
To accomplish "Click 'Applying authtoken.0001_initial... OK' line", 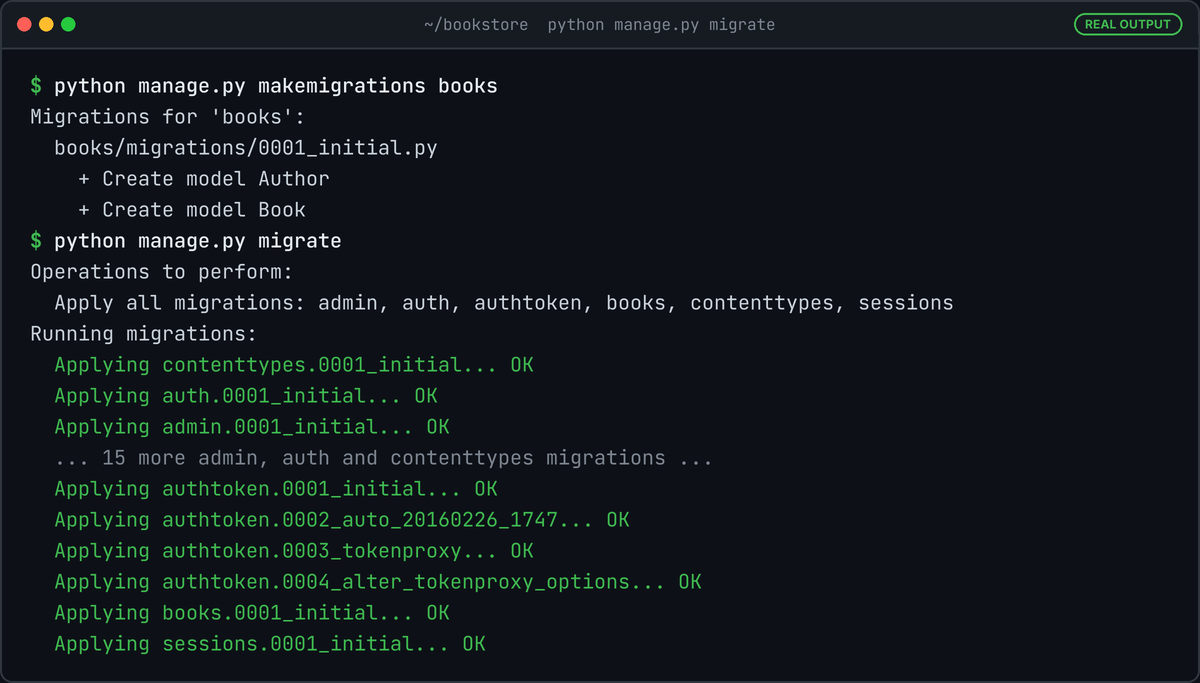I will pos(276,489).
